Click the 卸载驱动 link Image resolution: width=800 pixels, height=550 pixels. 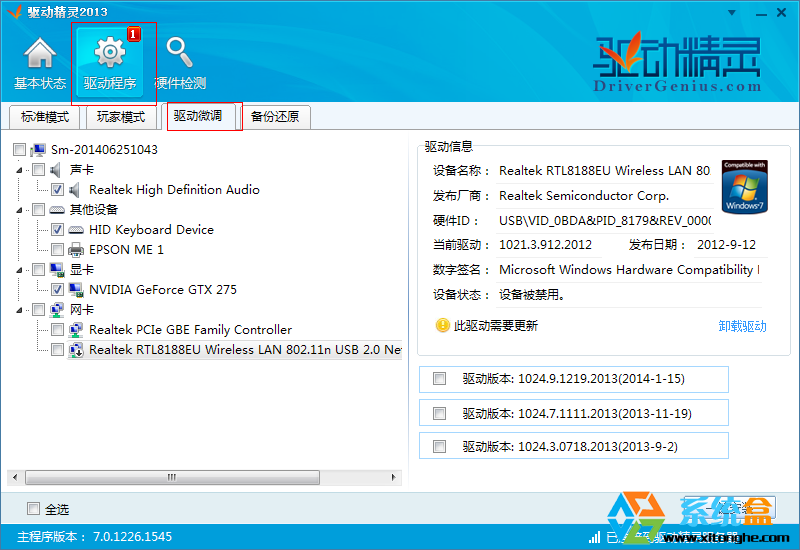742,326
